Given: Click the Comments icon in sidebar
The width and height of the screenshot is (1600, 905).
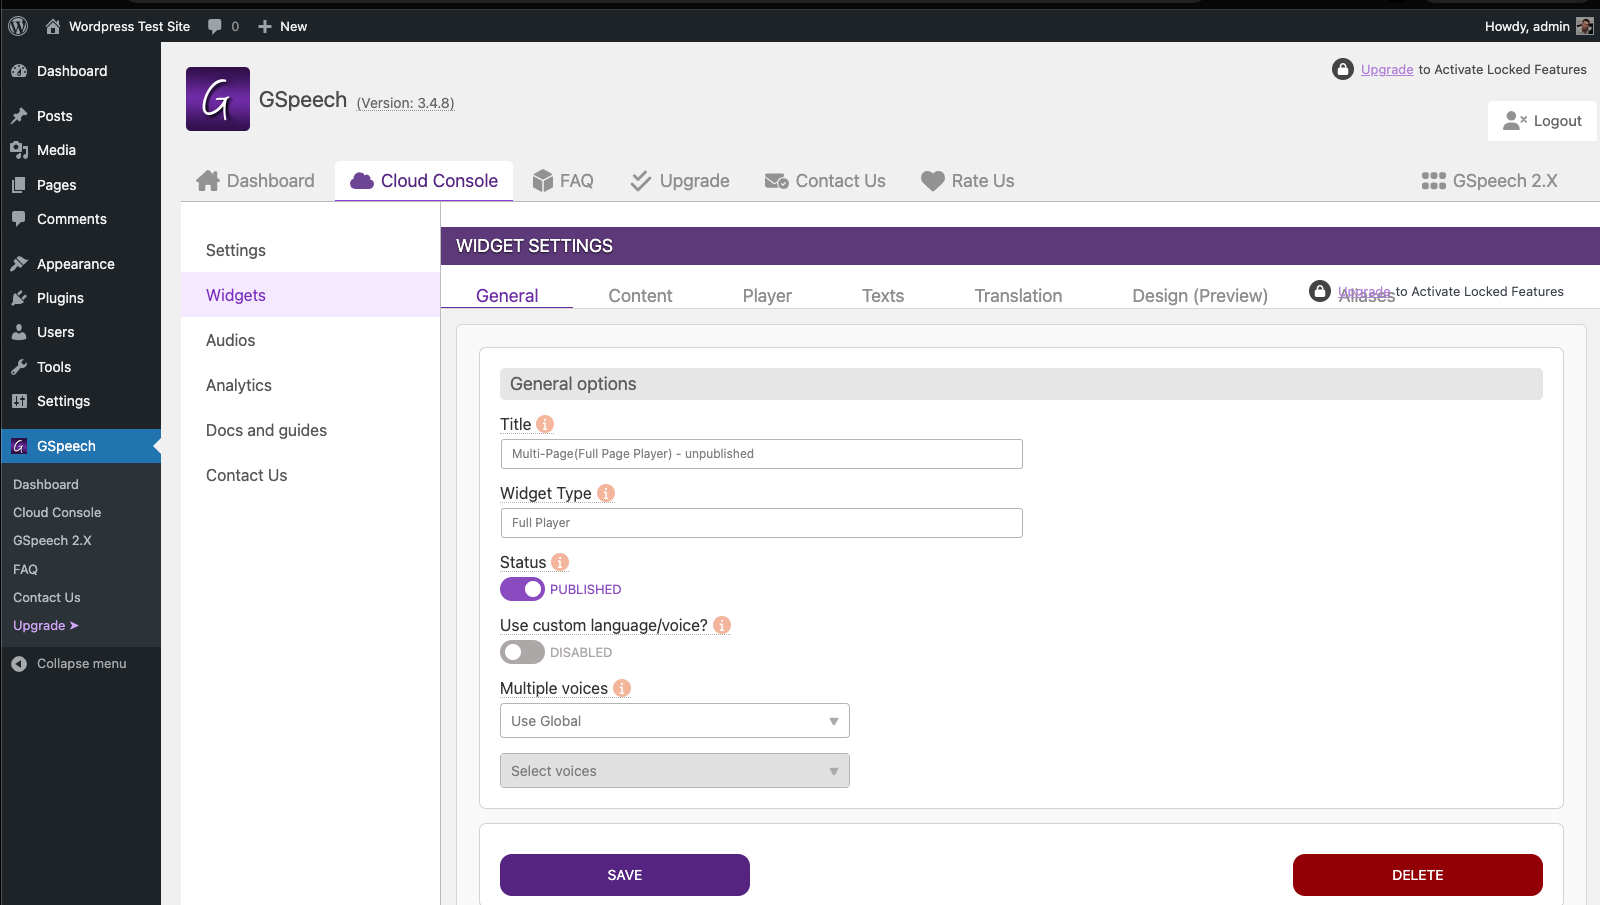Looking at the screenshot, I should point(19,219).
